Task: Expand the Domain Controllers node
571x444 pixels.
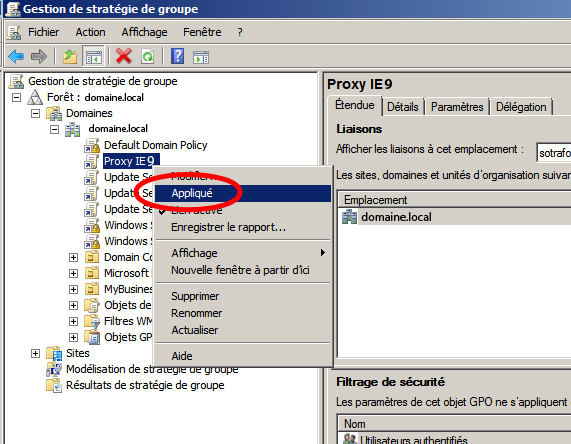Action: (73, 258)
